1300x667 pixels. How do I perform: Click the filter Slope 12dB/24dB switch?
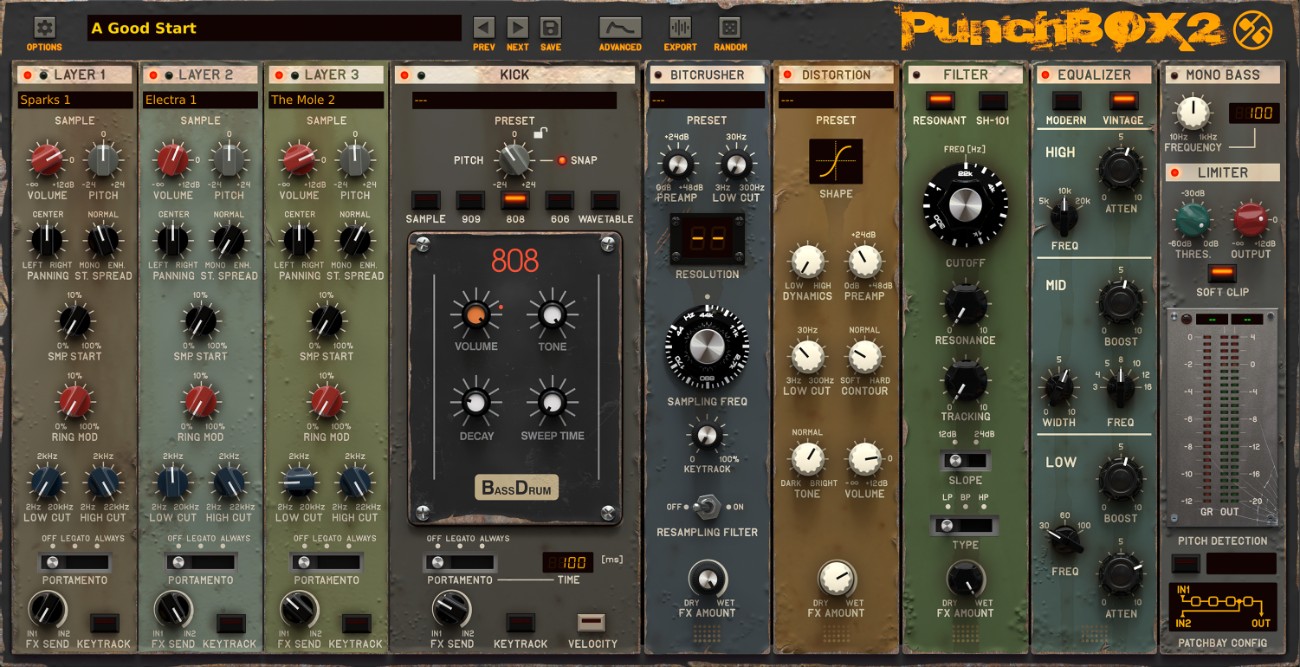click(x=965, y=461)
